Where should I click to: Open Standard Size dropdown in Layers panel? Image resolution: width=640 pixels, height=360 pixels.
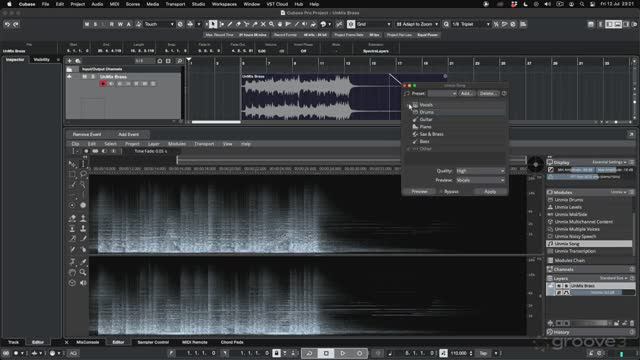(613, 278)
